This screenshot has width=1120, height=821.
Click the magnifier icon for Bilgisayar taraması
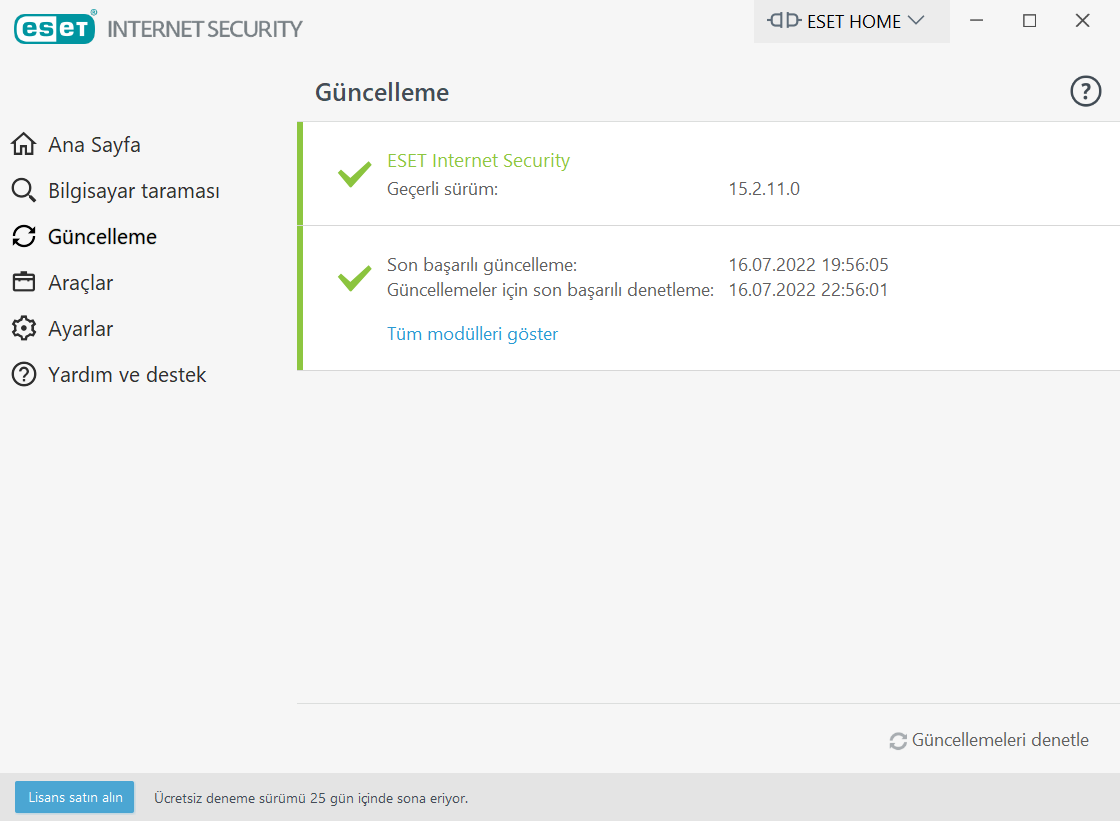23,191
